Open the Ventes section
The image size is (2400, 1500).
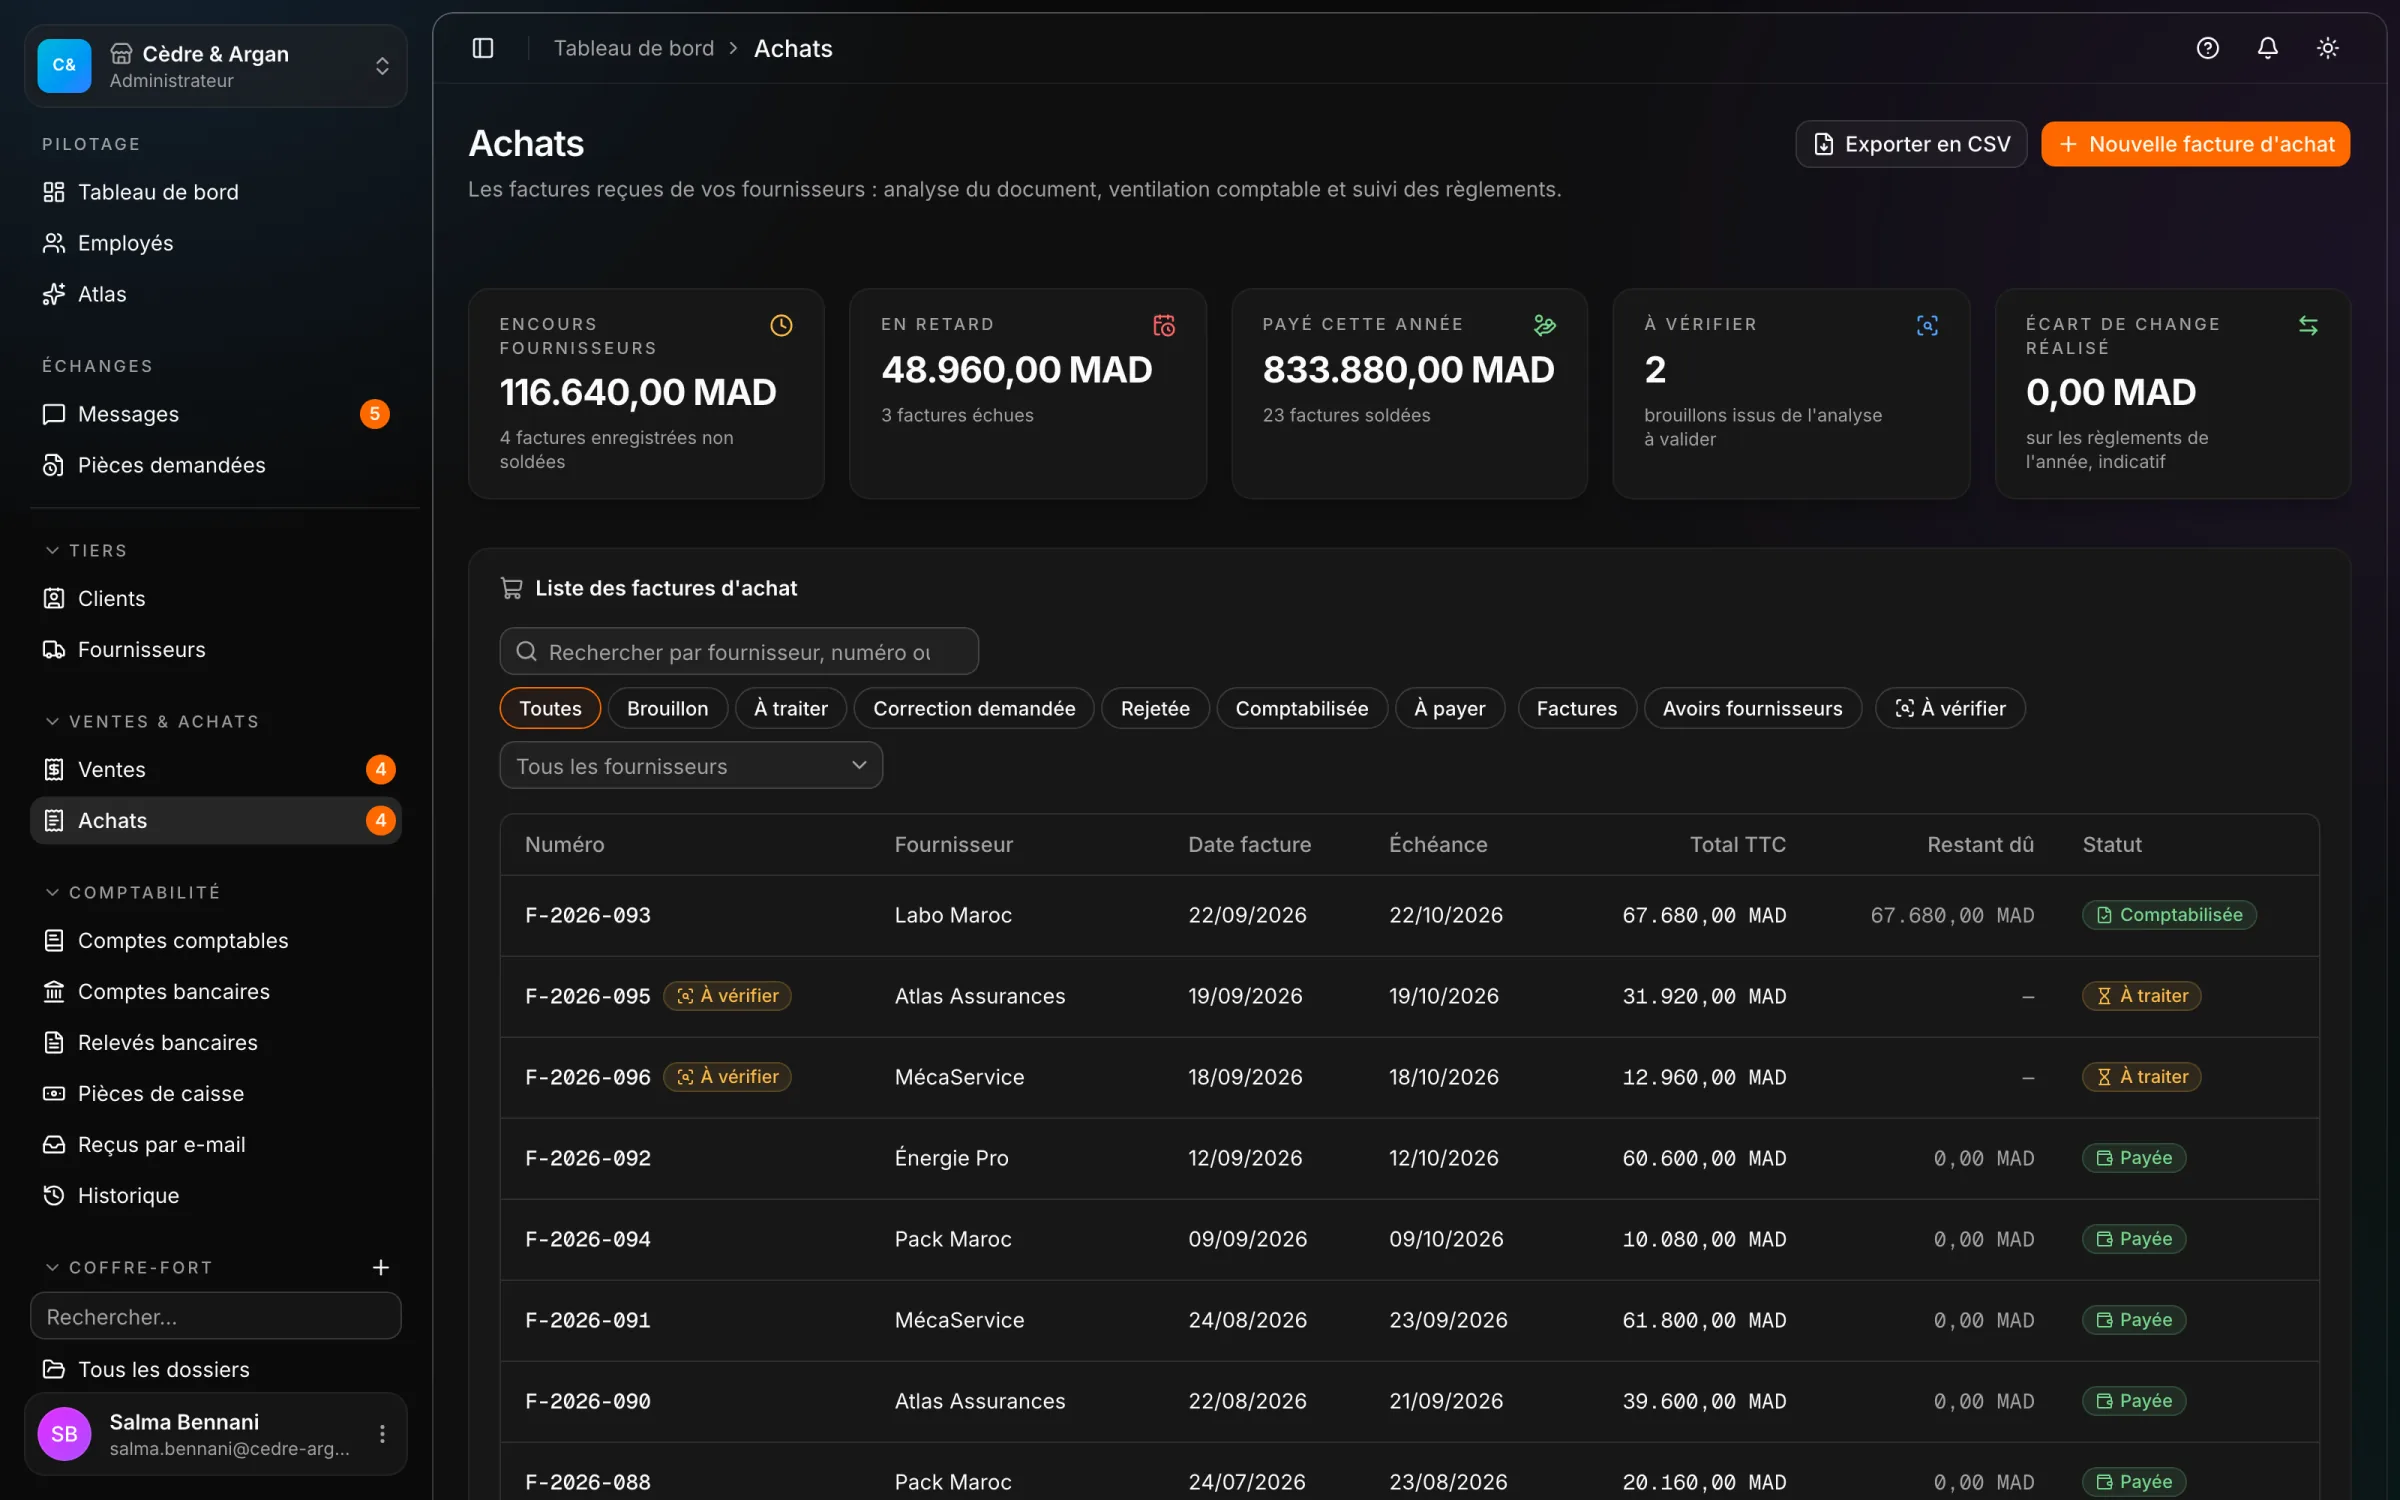pyautogui.click(x=215, y=769)
